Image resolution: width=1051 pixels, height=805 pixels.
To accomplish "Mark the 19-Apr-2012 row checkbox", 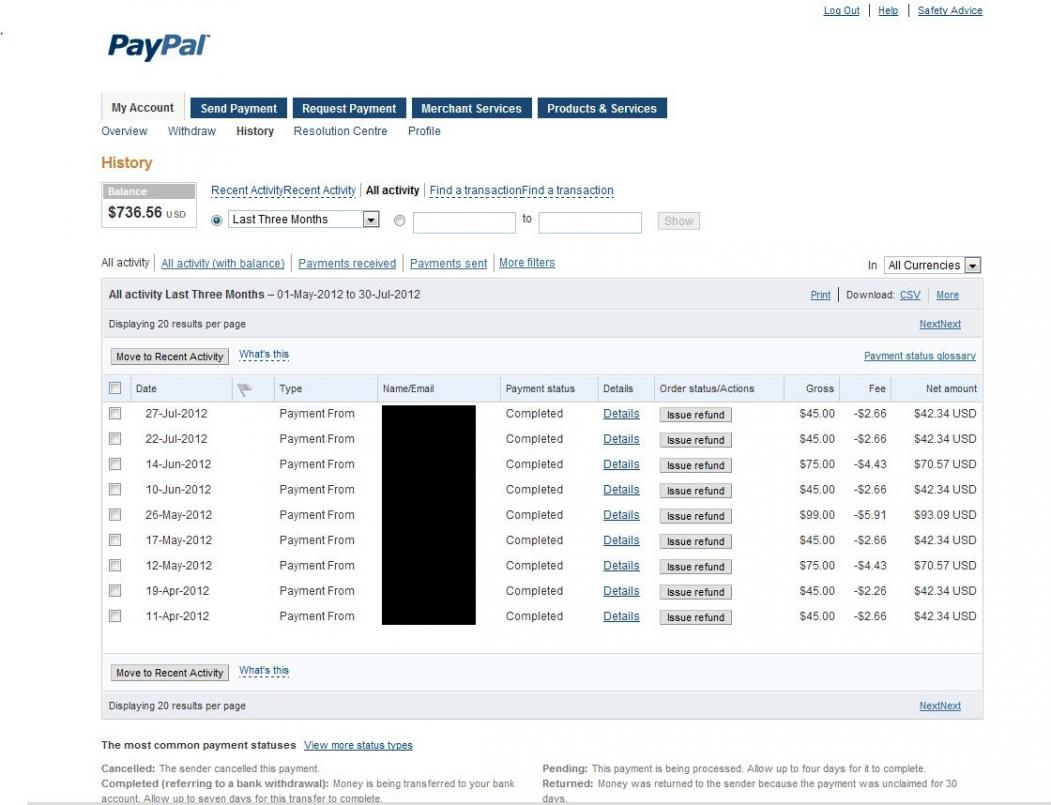I will pos(115,591).
